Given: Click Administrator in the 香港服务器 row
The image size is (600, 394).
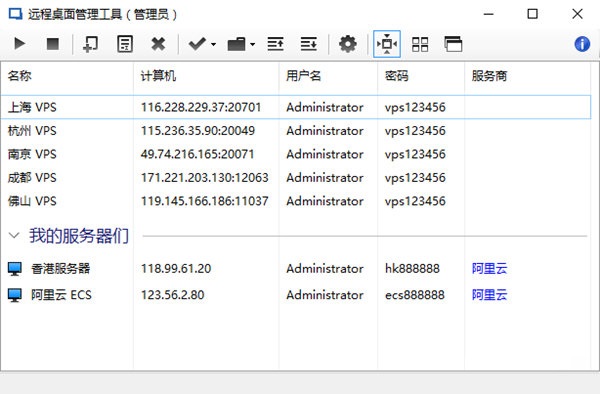Looking at the screenshot, I should click(x=325, y=269).
